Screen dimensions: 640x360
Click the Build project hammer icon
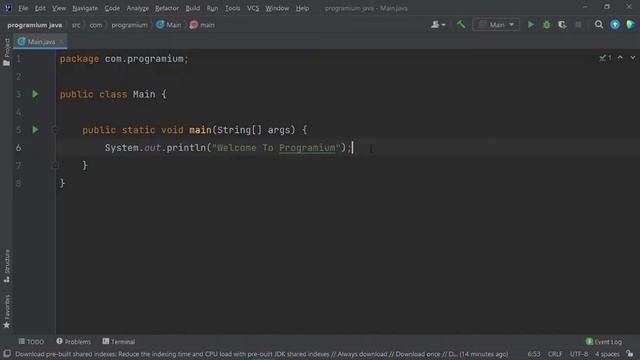[461, 24]
